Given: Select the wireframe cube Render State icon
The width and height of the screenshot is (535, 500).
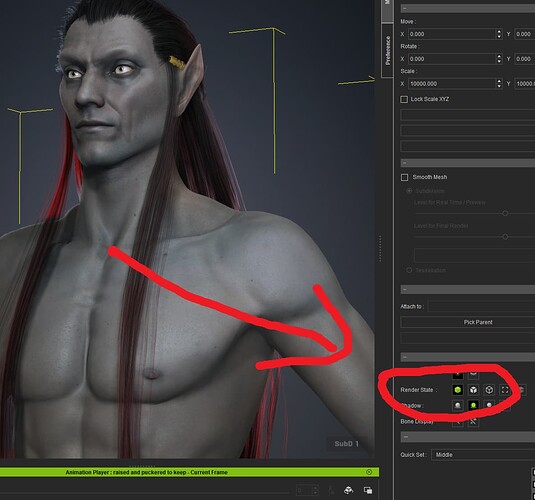Looking at the screenshot, I should [x=489, y=389].
